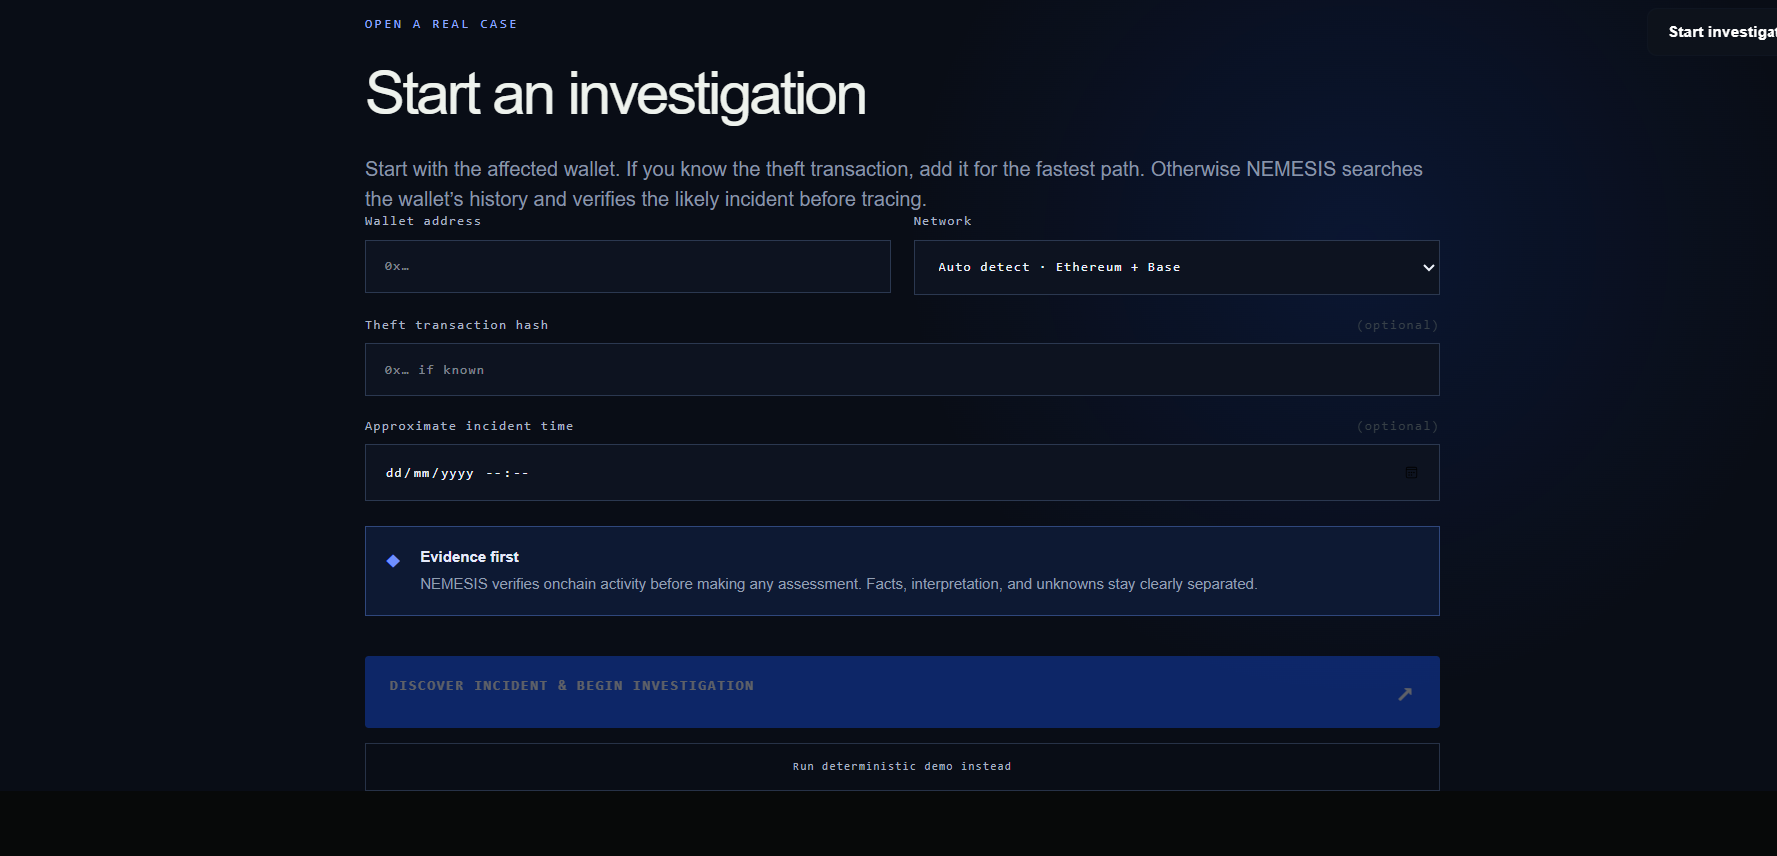
Task: Open the Auto detect Ethereum + Base selector
Action: (x=1176, y=267)
